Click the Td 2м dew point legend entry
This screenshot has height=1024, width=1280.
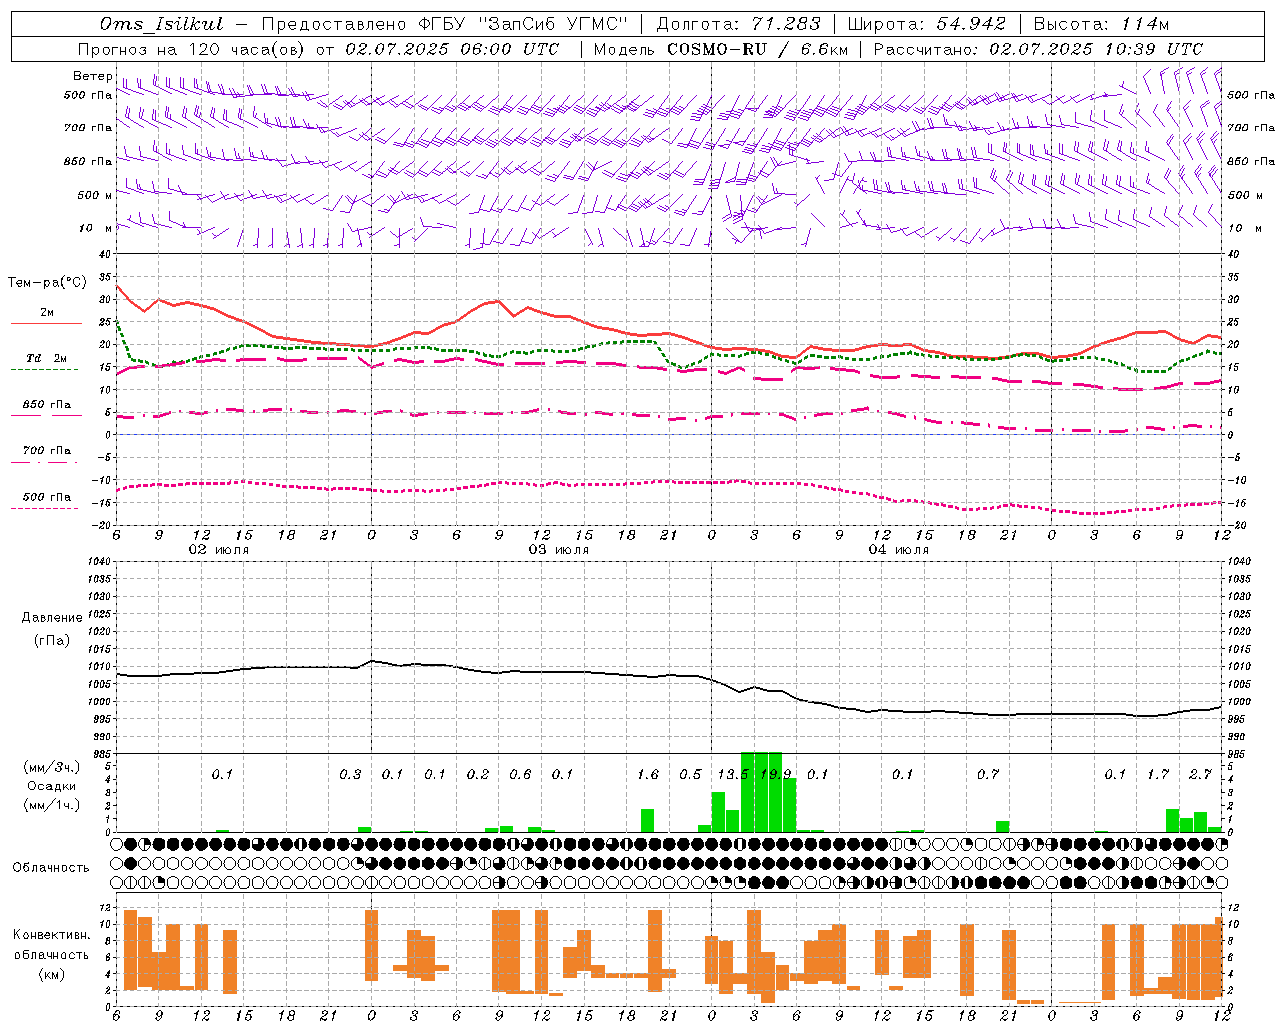point(46,358)
